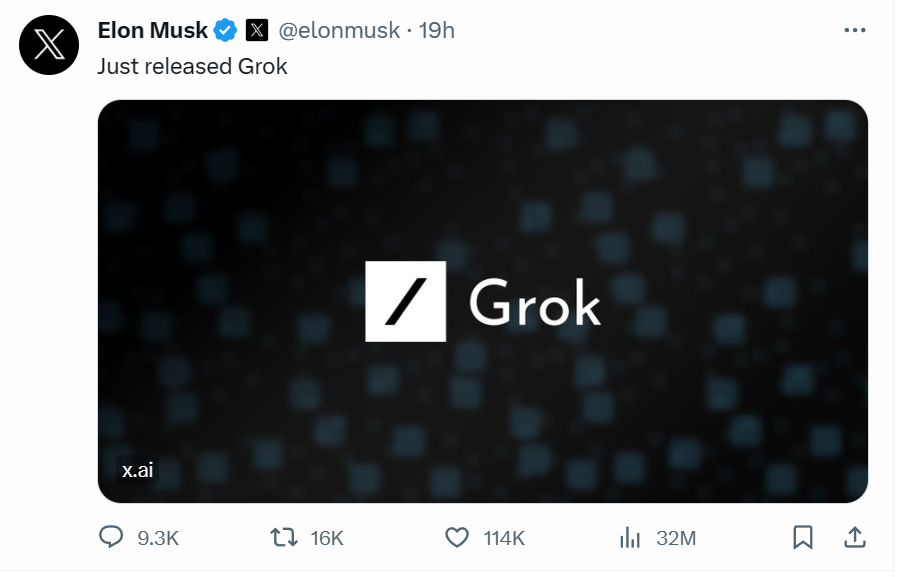Open the three-dot more options menu

(x=855, y=31)
